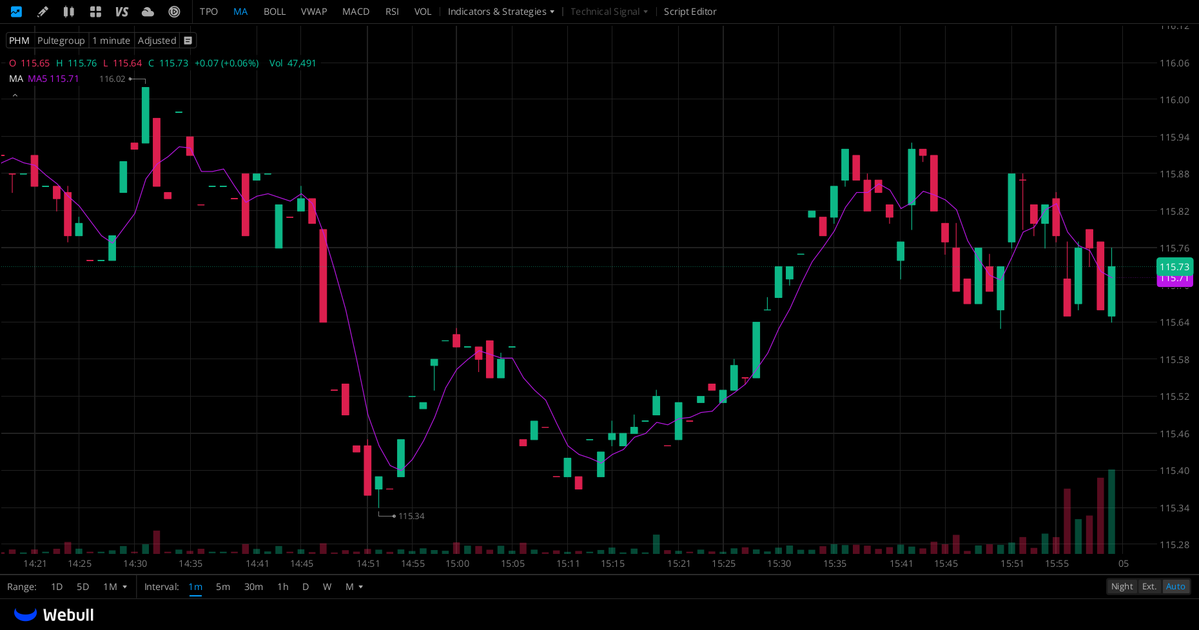Click the 115.34 low price marker
The image size is (1199, 630).
(411, 516)
